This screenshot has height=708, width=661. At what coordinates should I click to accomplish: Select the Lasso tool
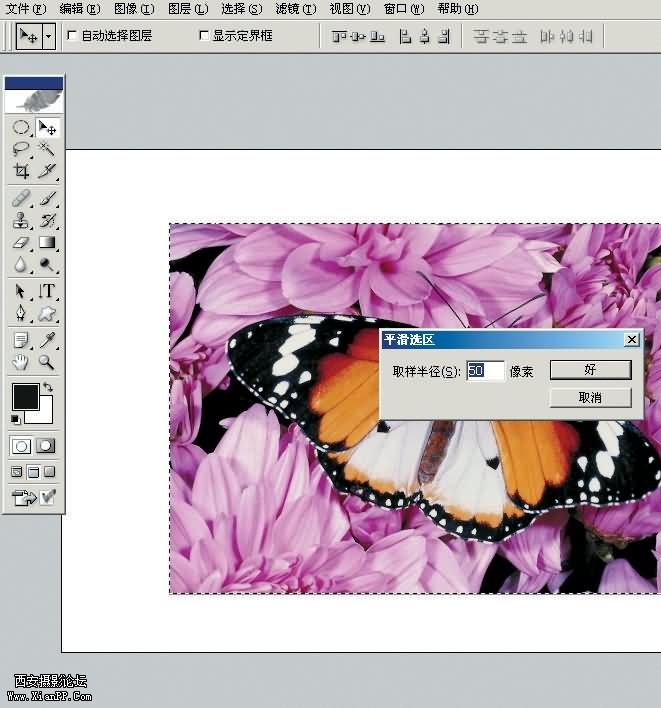[21, 149]
